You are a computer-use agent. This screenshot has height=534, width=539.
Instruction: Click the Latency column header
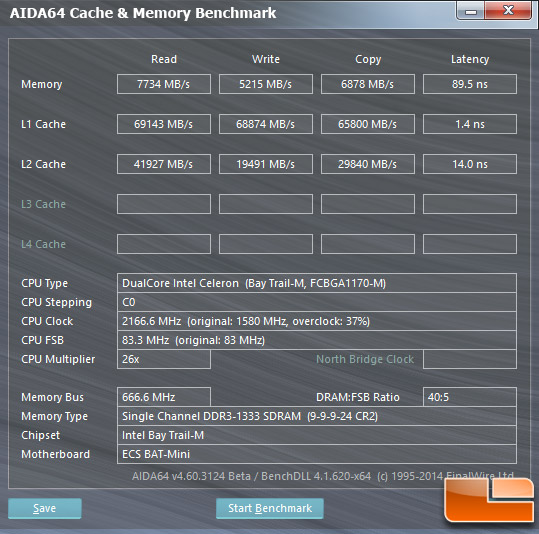pyautogui.click(x=470, y=59)
